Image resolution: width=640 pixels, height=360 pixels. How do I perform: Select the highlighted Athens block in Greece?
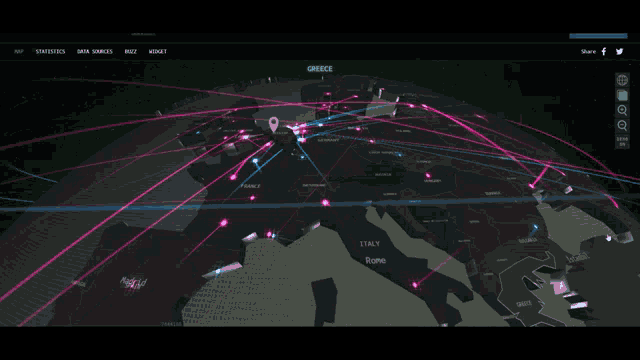coord(558,287)
